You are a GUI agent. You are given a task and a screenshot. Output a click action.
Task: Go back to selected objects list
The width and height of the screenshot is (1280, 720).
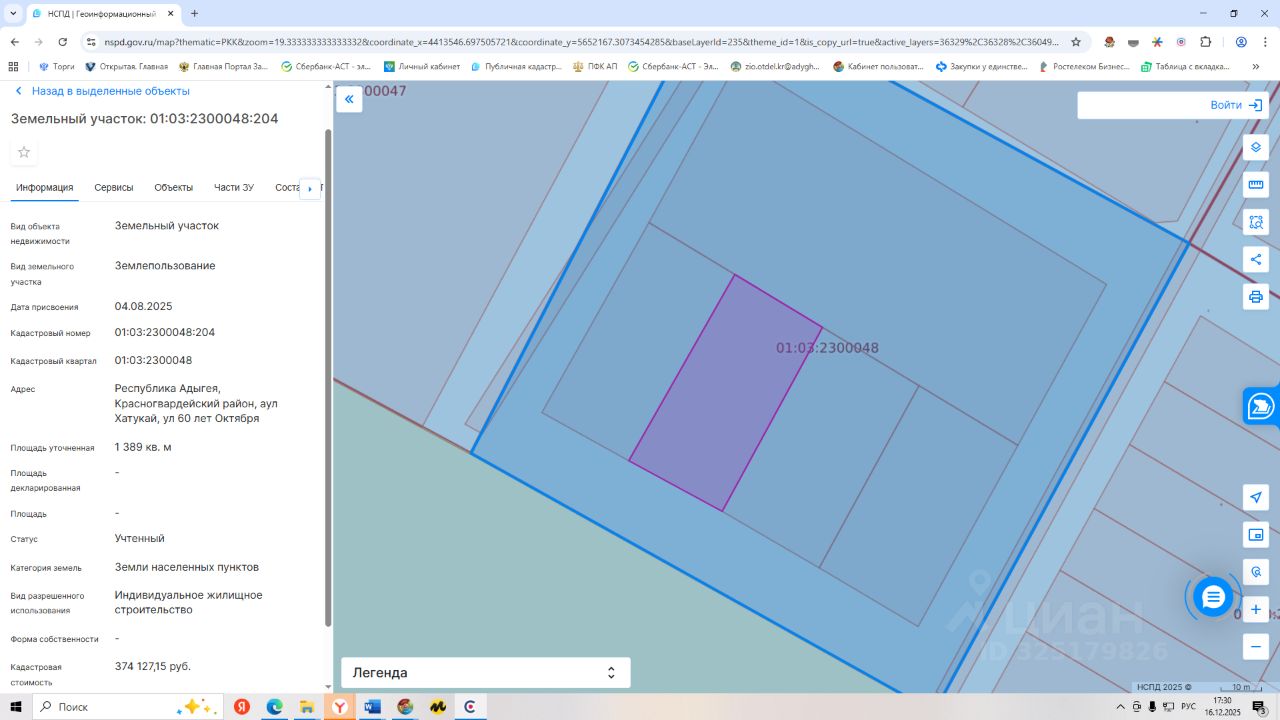tap(102, 91)
